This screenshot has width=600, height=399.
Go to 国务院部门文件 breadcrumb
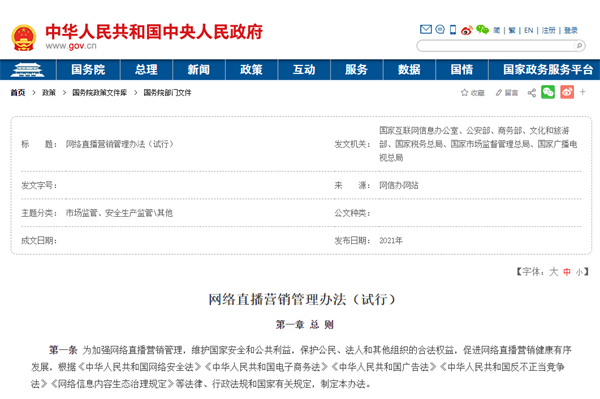167,93
